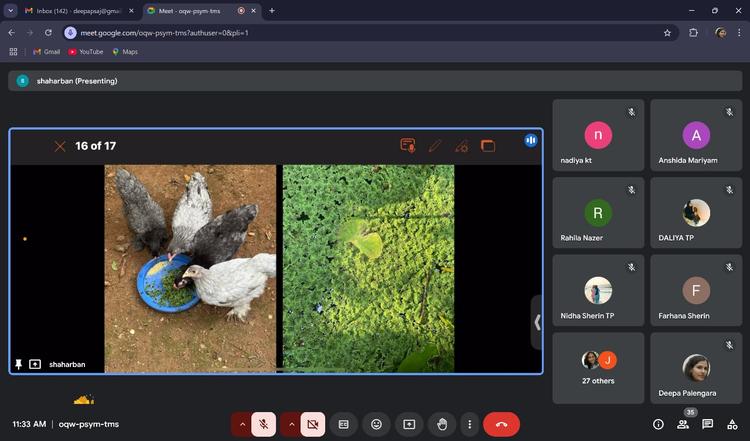Toggle closed captions button
The image size is (750, 441).
tap(343, 424)
